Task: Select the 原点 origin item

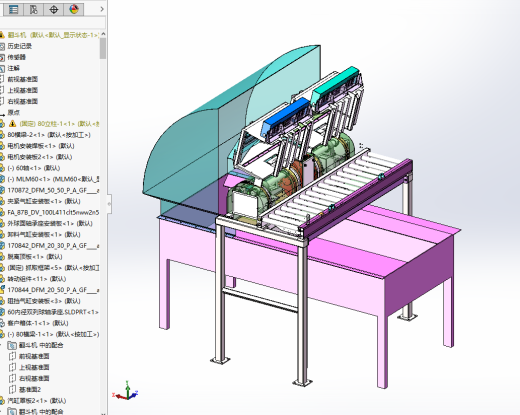Action: pos(14,112)
